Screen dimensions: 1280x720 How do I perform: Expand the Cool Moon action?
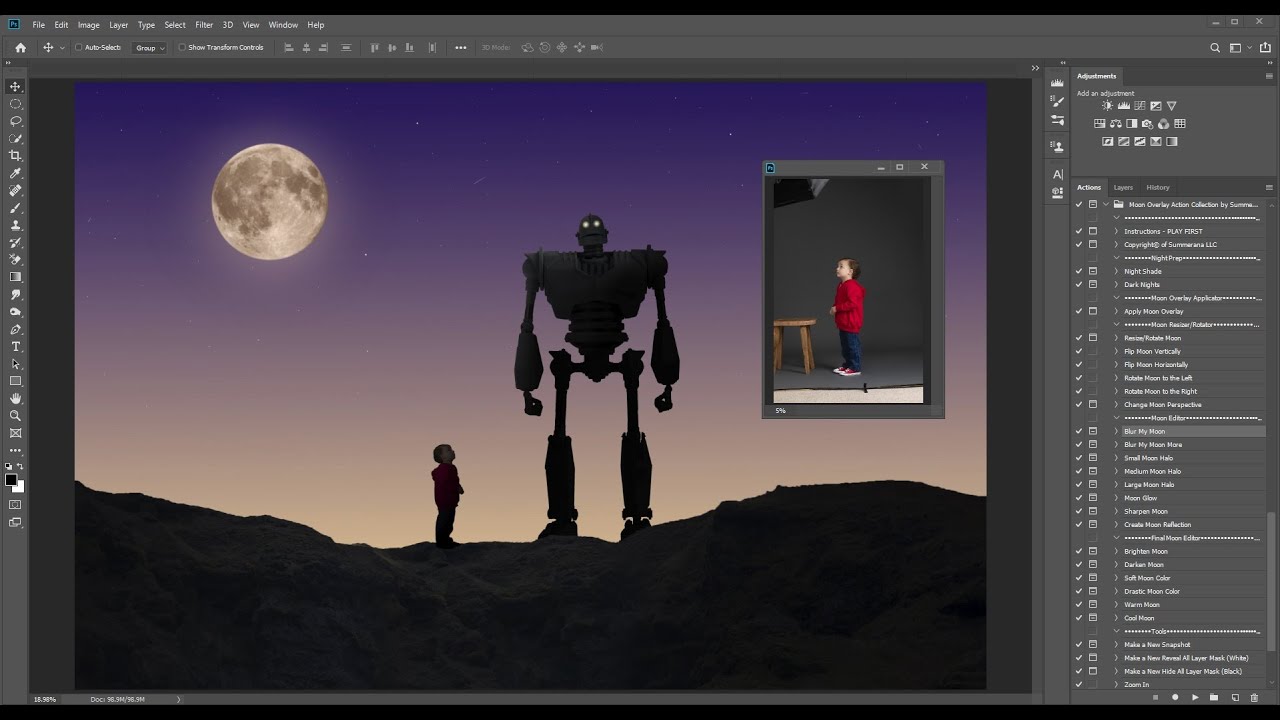pyautogui.click(x=1117, y=618)
